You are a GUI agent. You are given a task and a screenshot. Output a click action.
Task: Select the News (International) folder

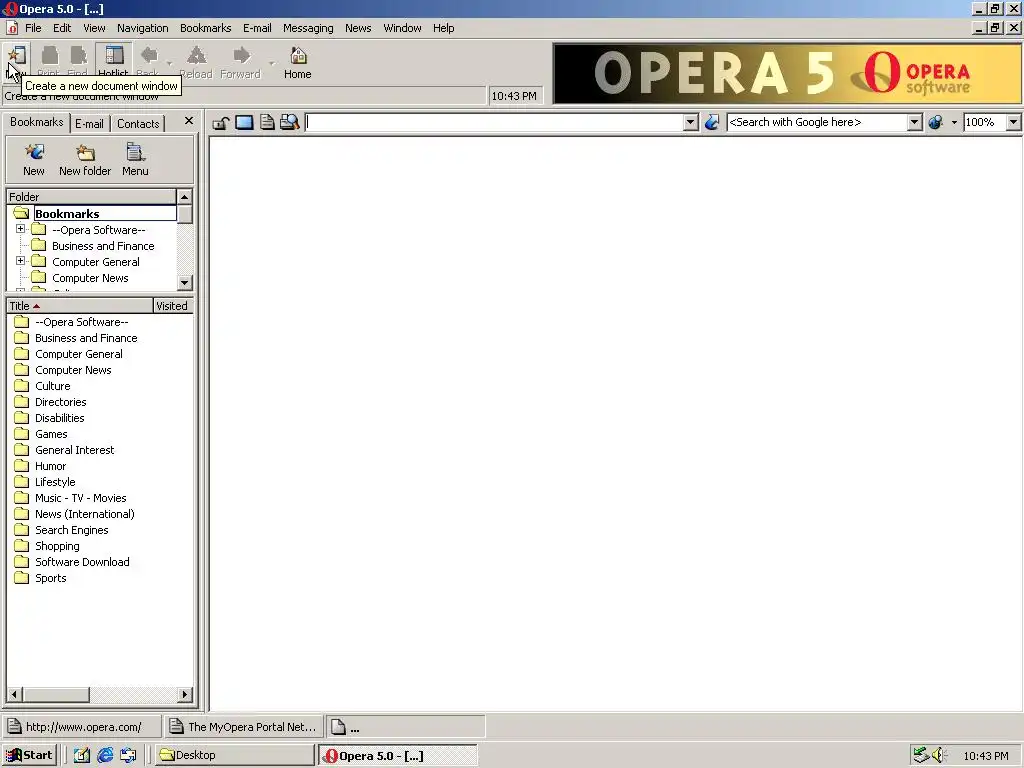point(85,514)
